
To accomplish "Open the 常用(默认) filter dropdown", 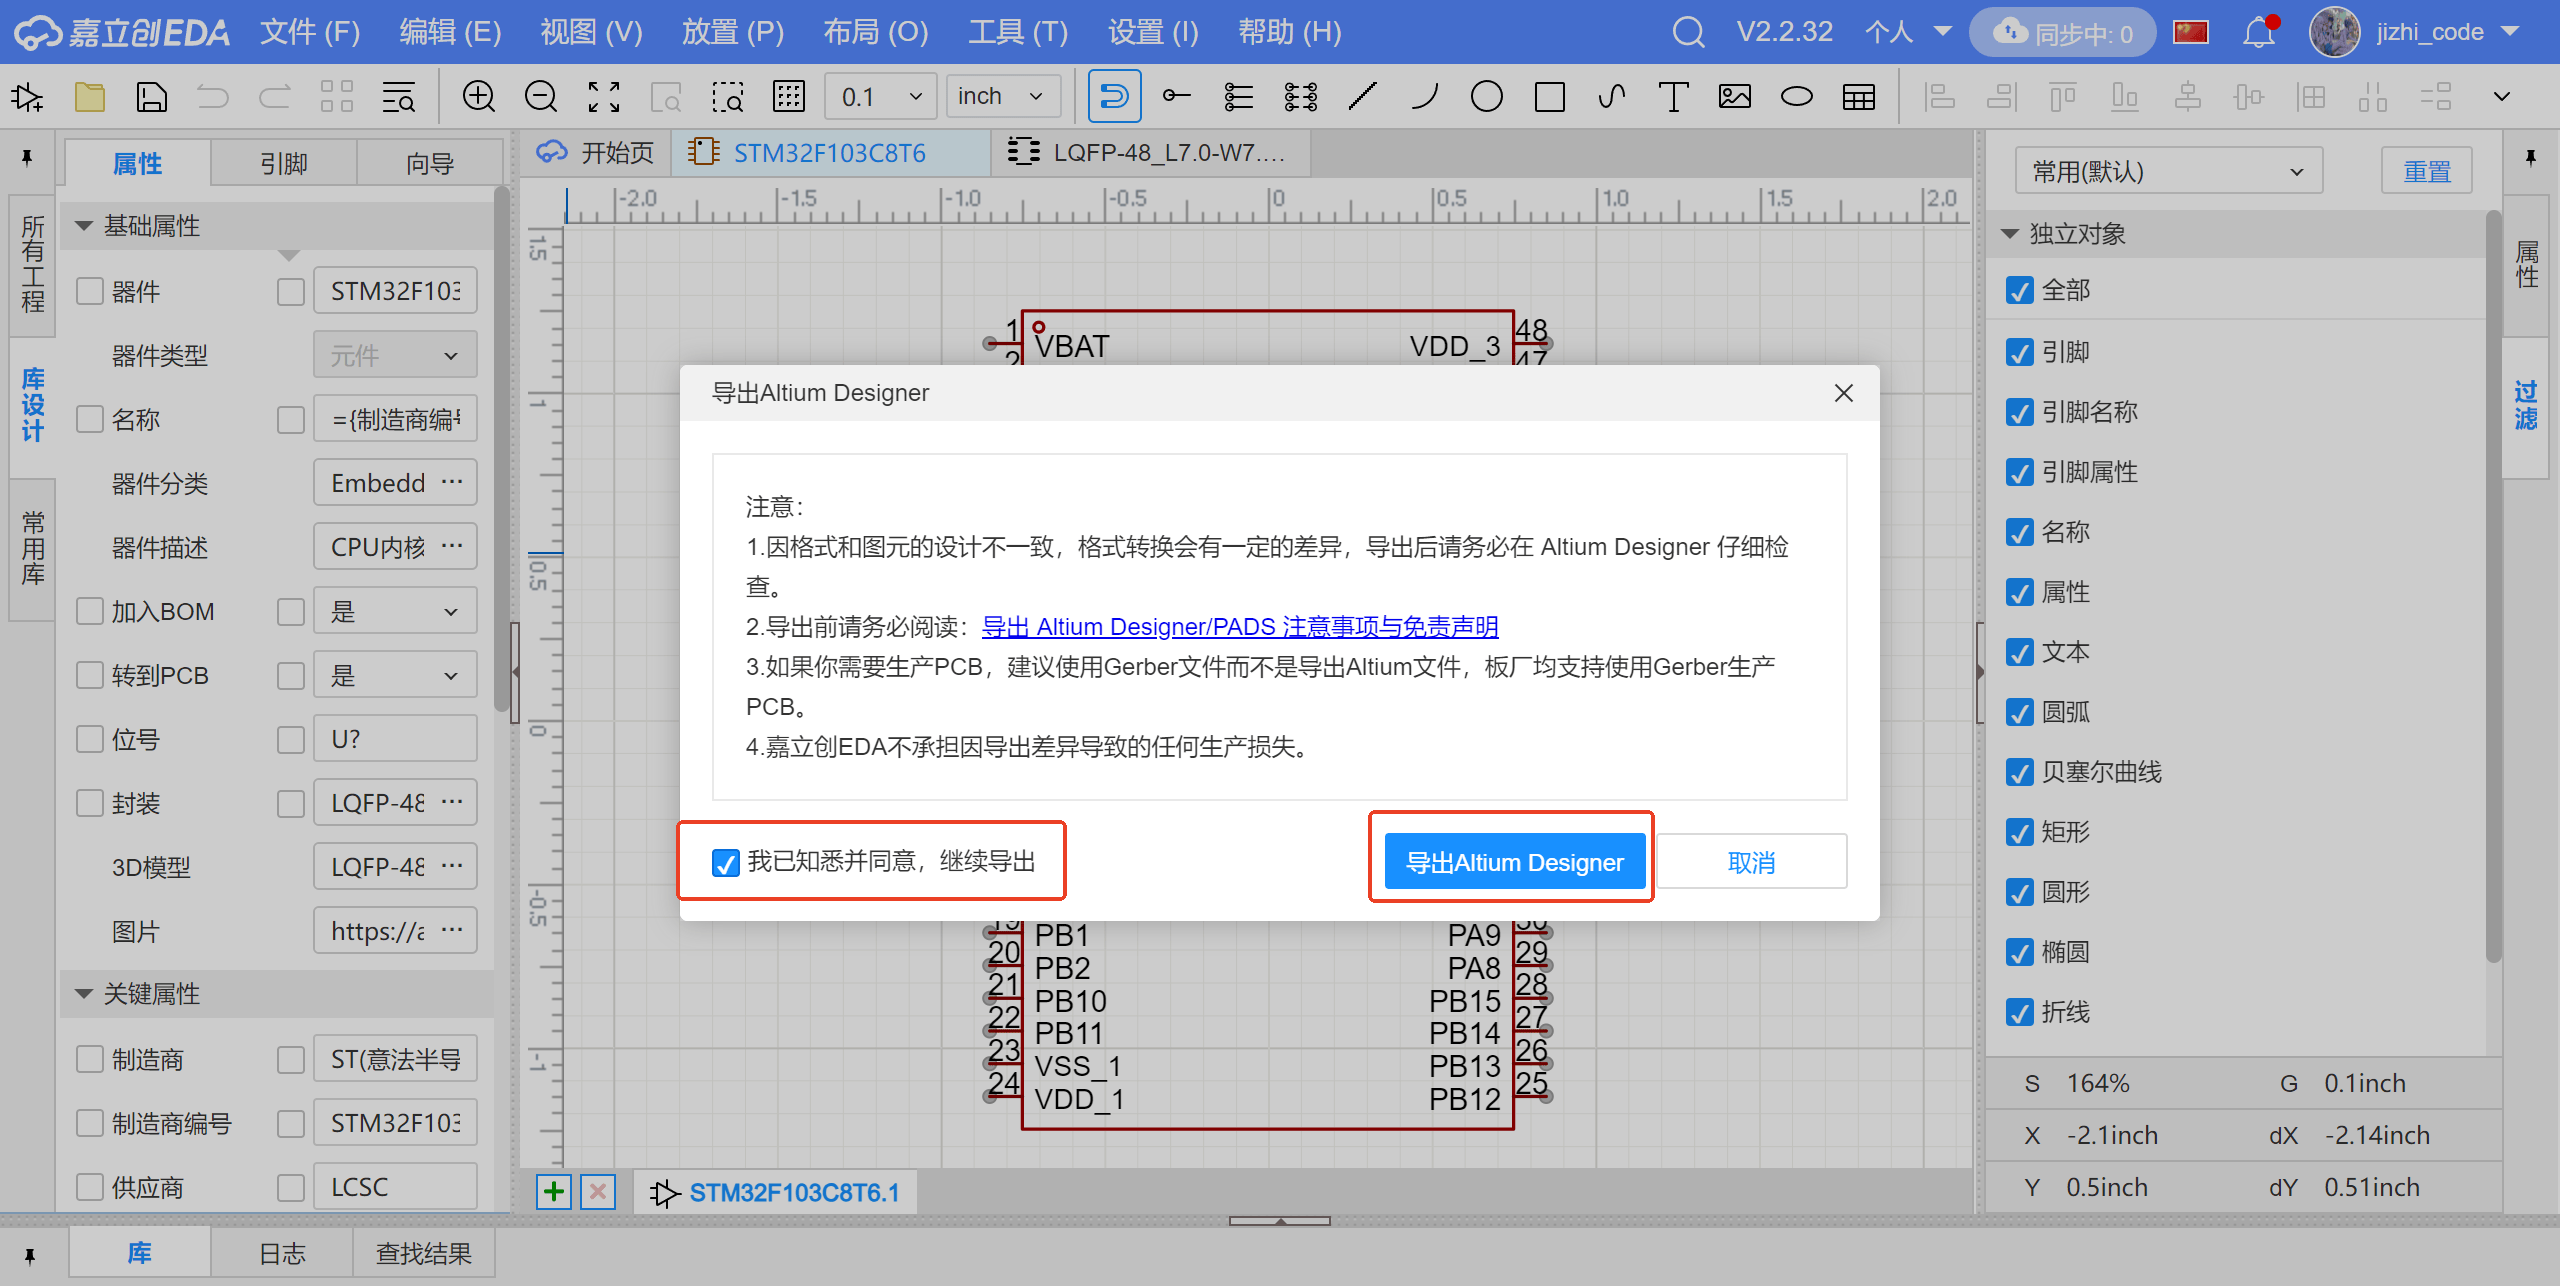I will pos(2167,172).
